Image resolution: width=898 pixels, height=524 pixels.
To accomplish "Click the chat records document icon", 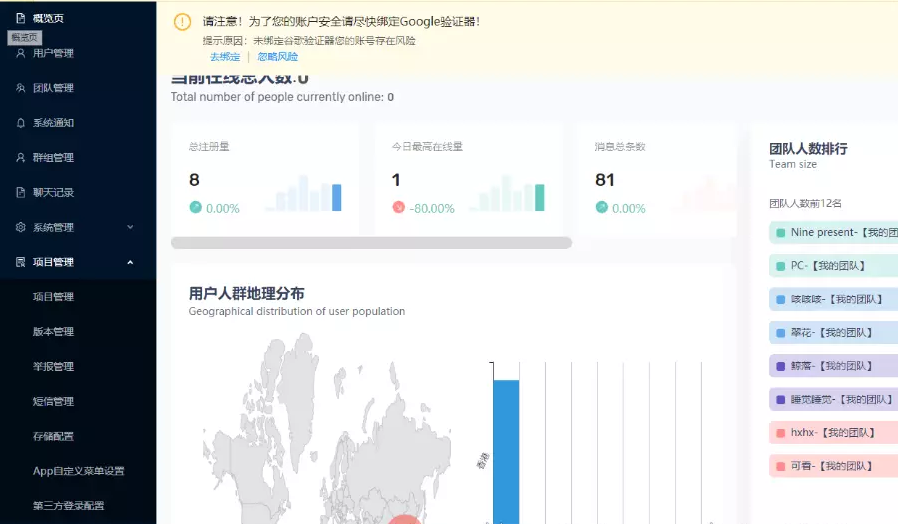I will pyautogui.click(x=21, y=192).
